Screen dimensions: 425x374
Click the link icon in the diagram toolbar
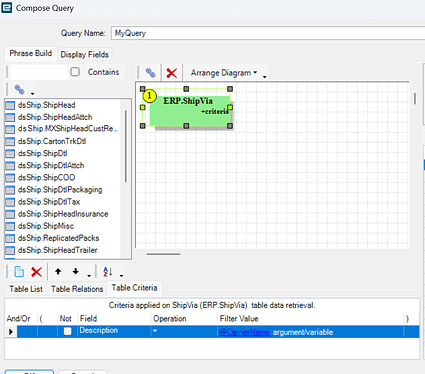click(150, 73)
